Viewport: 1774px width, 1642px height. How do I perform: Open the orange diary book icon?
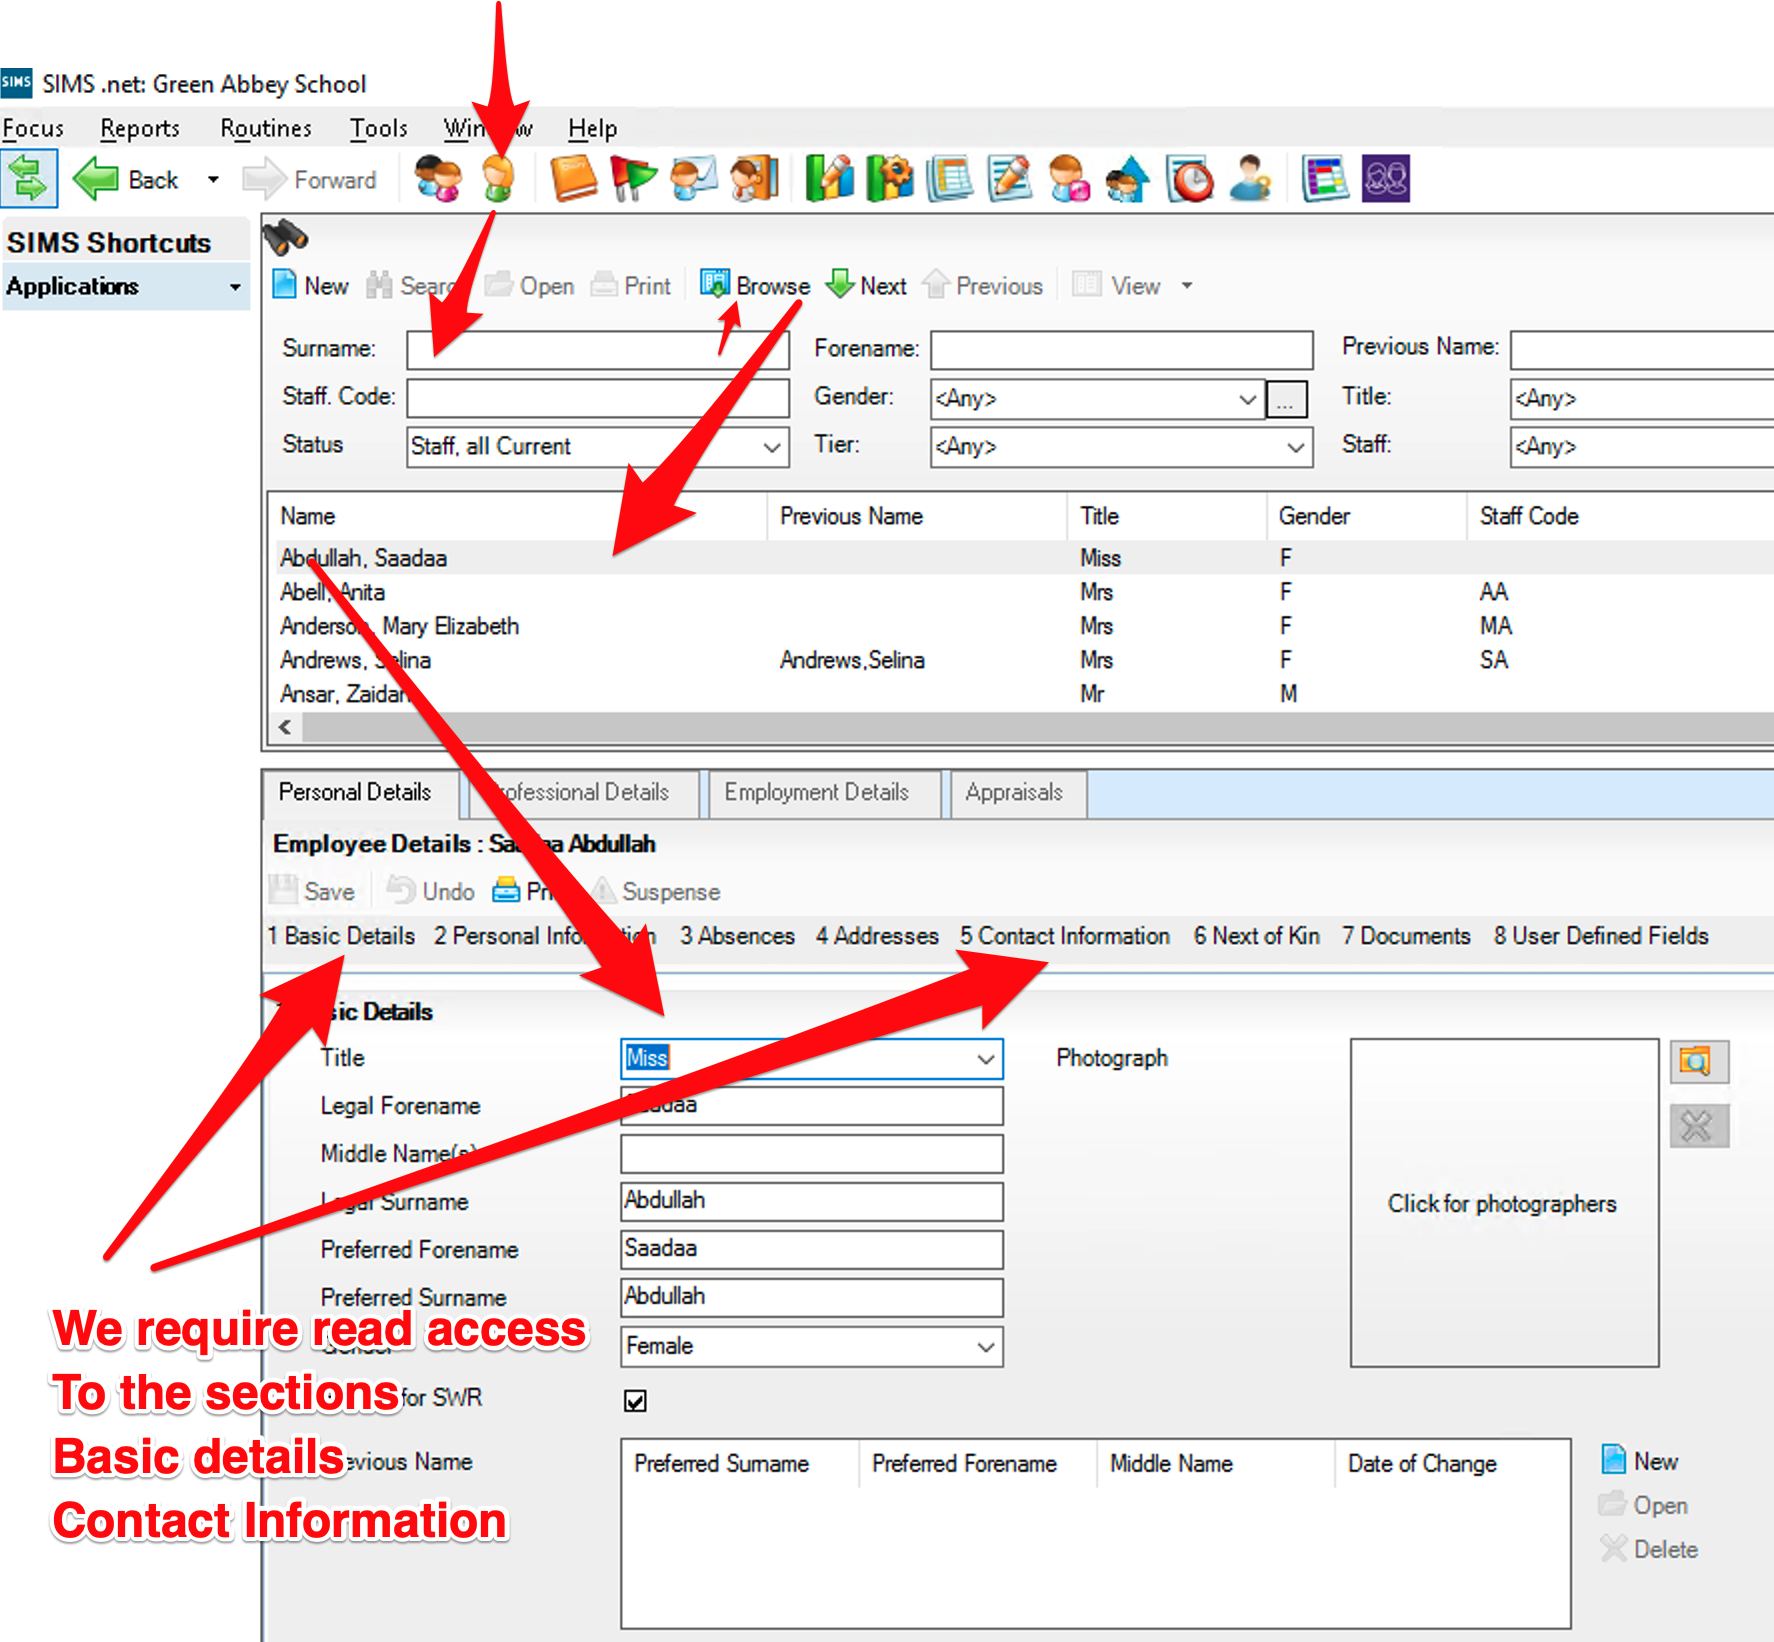click(573, 179)
